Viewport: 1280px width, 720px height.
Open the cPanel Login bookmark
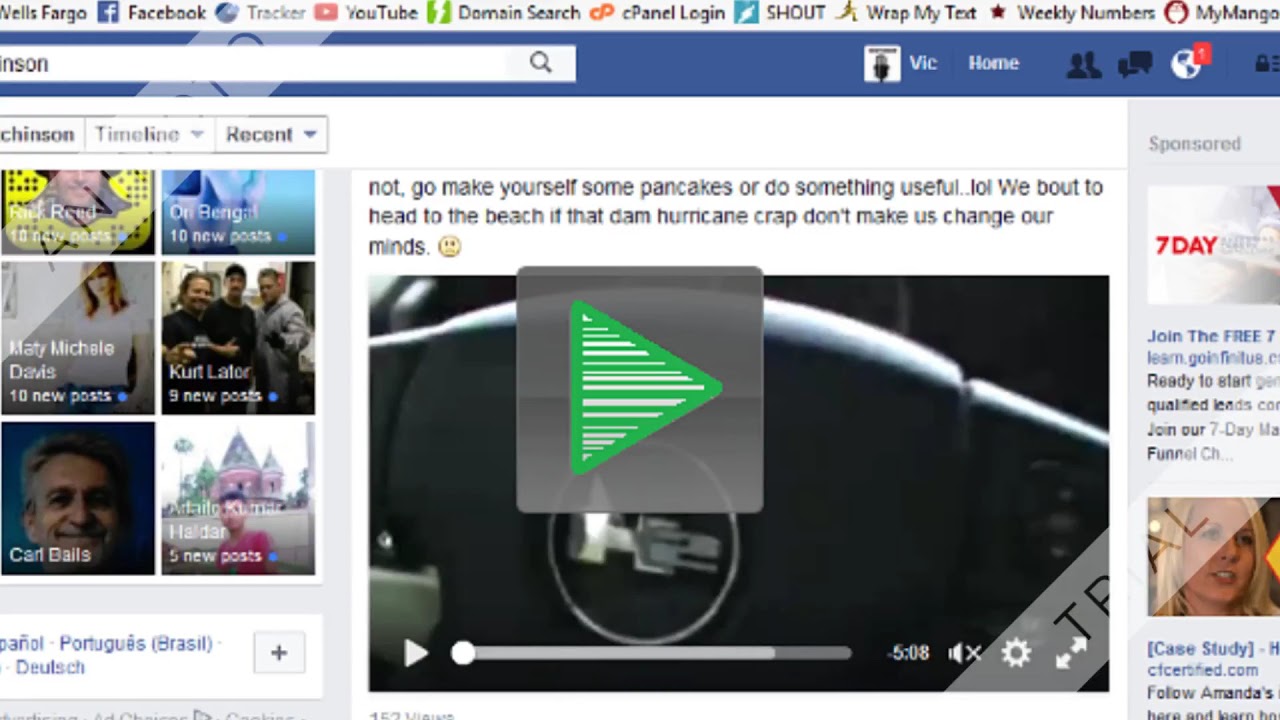pos(657,13)
